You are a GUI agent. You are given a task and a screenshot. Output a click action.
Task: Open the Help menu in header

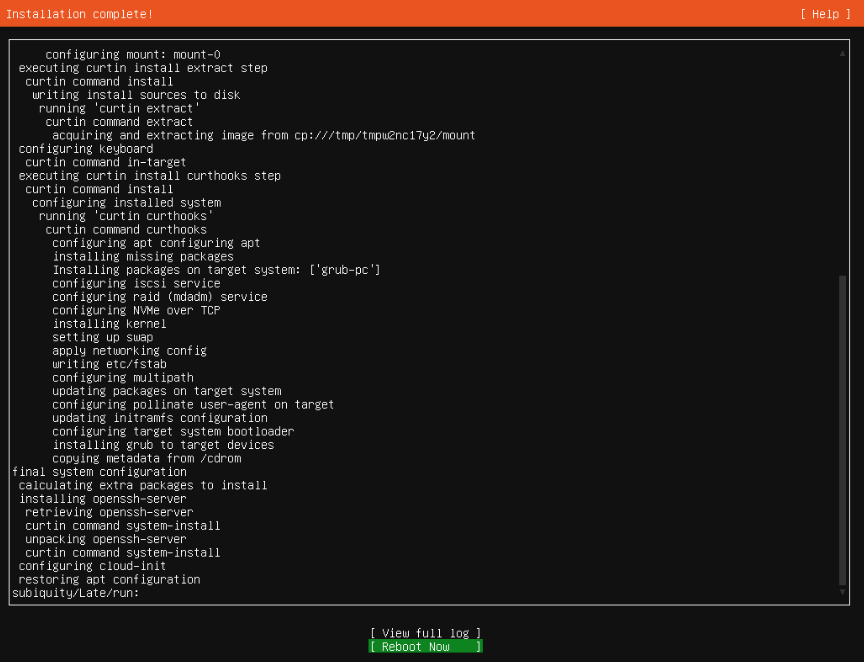(x=827, y=14)
